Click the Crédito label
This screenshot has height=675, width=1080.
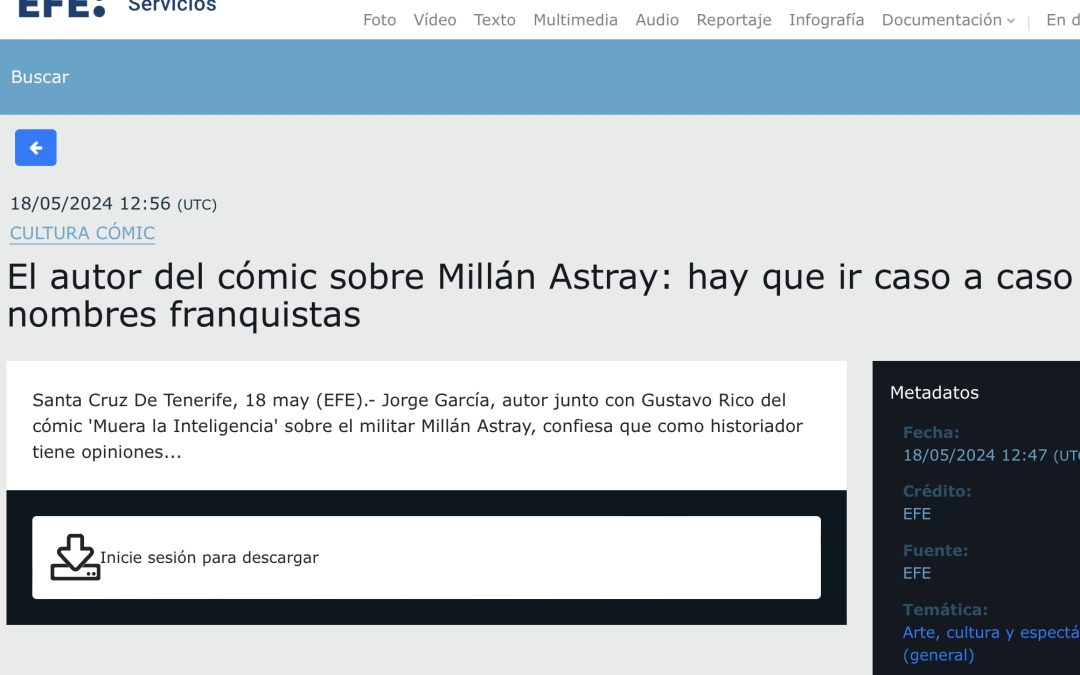(x=937, y=491)
